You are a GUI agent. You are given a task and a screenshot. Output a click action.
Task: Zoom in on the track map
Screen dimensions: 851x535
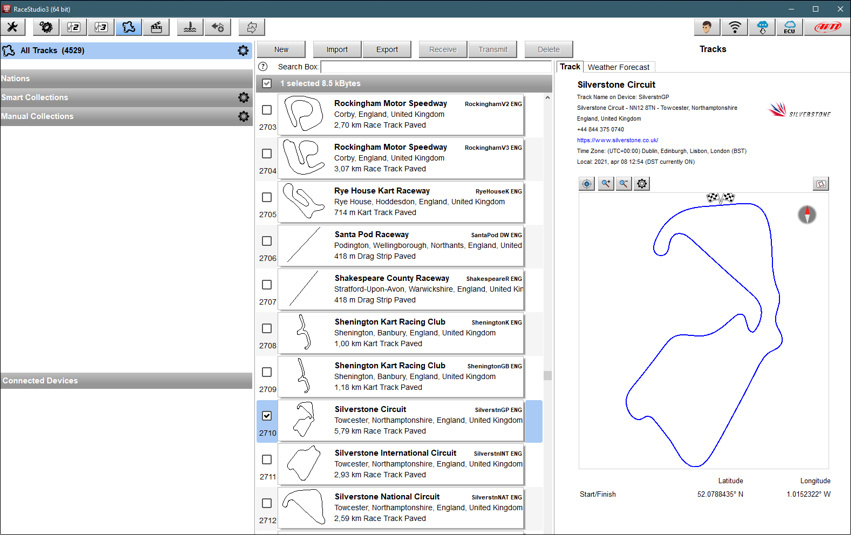pos(605,183)
